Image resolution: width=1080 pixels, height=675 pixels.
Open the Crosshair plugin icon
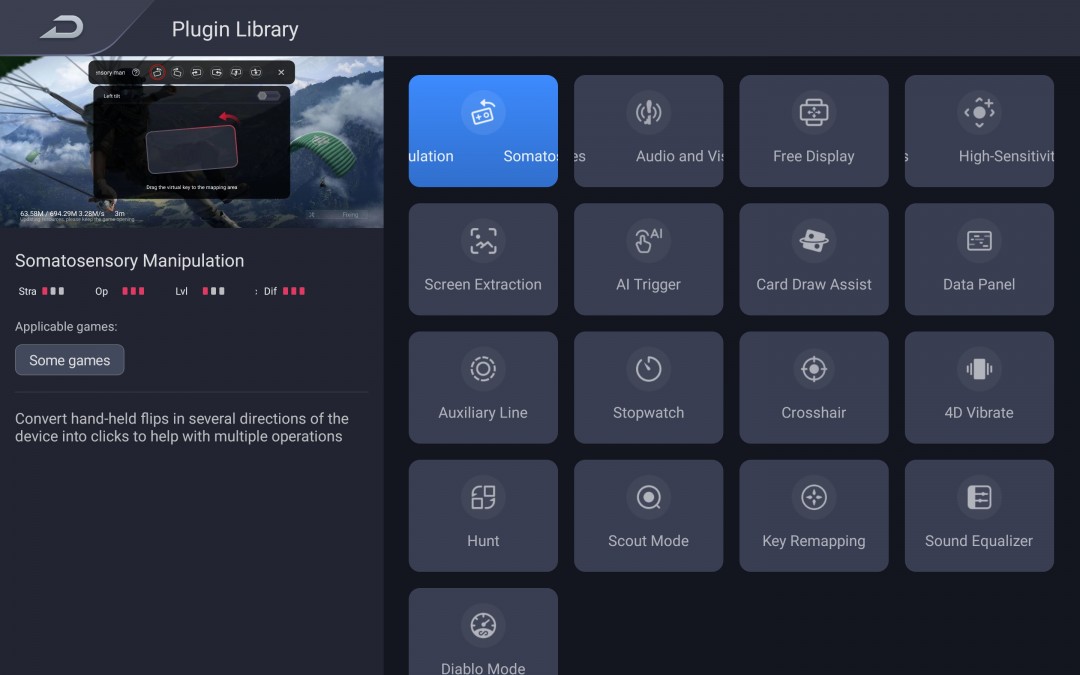813,369
